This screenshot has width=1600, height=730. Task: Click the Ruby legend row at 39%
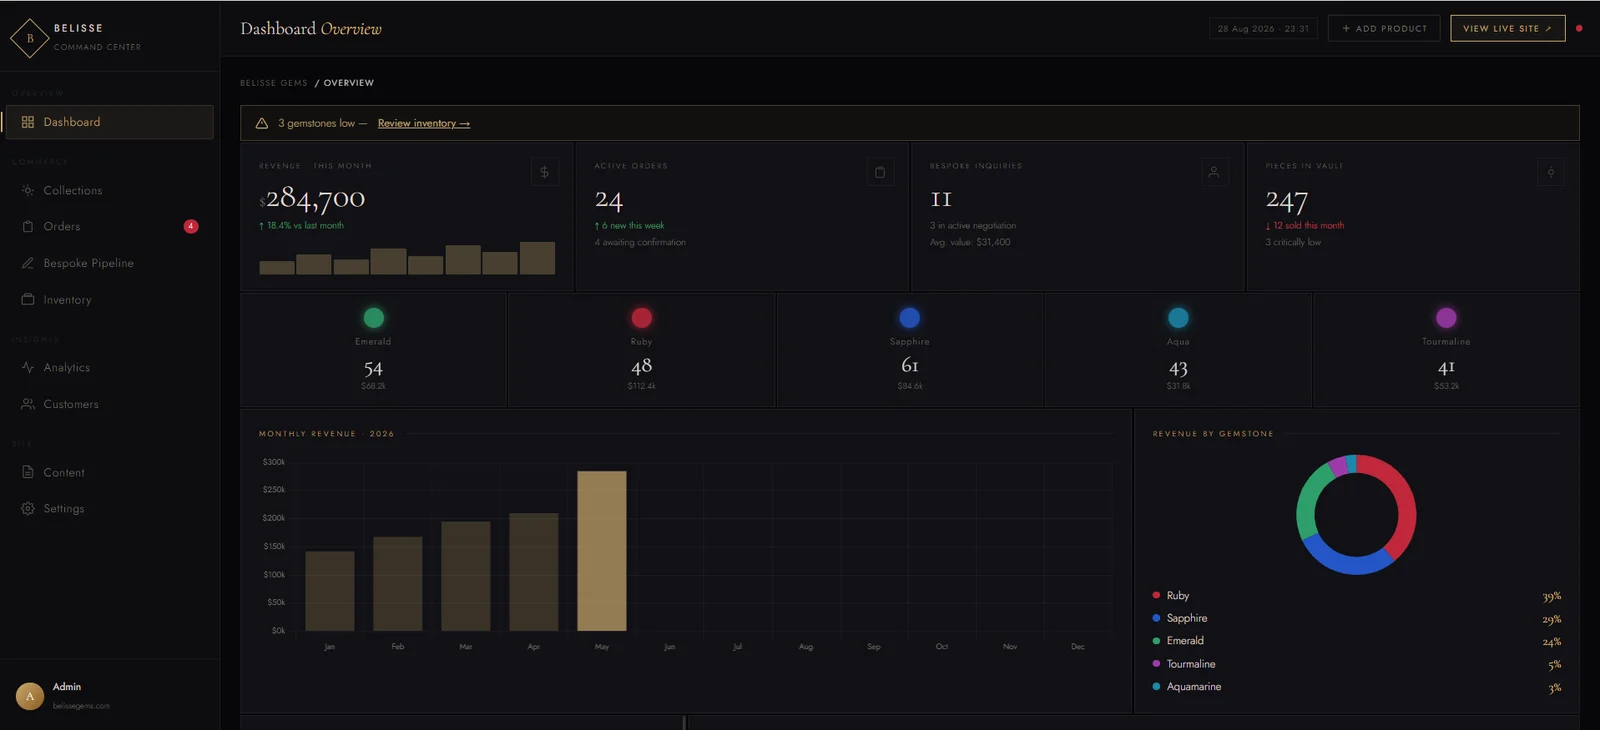click(x=1356, y=595)
